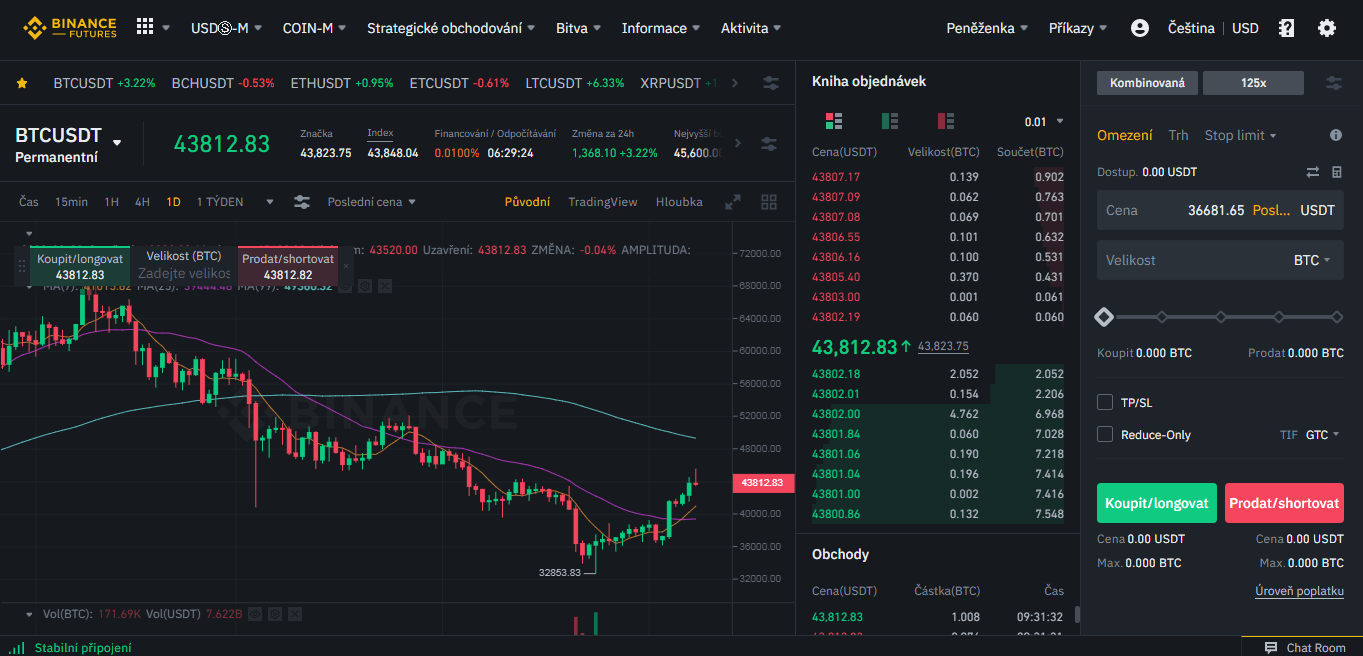Open market stats preferences sliders icon

[x=769, y=144]
